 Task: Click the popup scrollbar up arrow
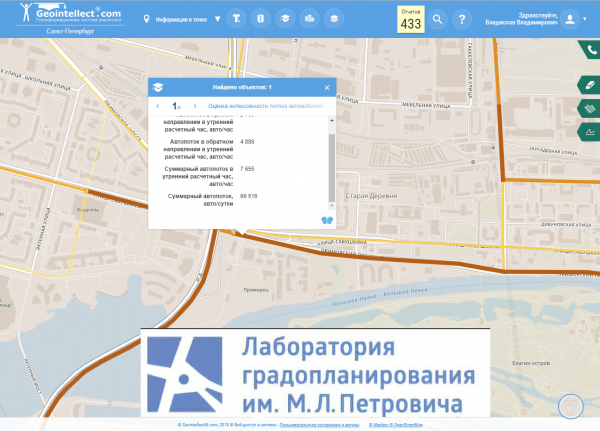pos(332,120)
